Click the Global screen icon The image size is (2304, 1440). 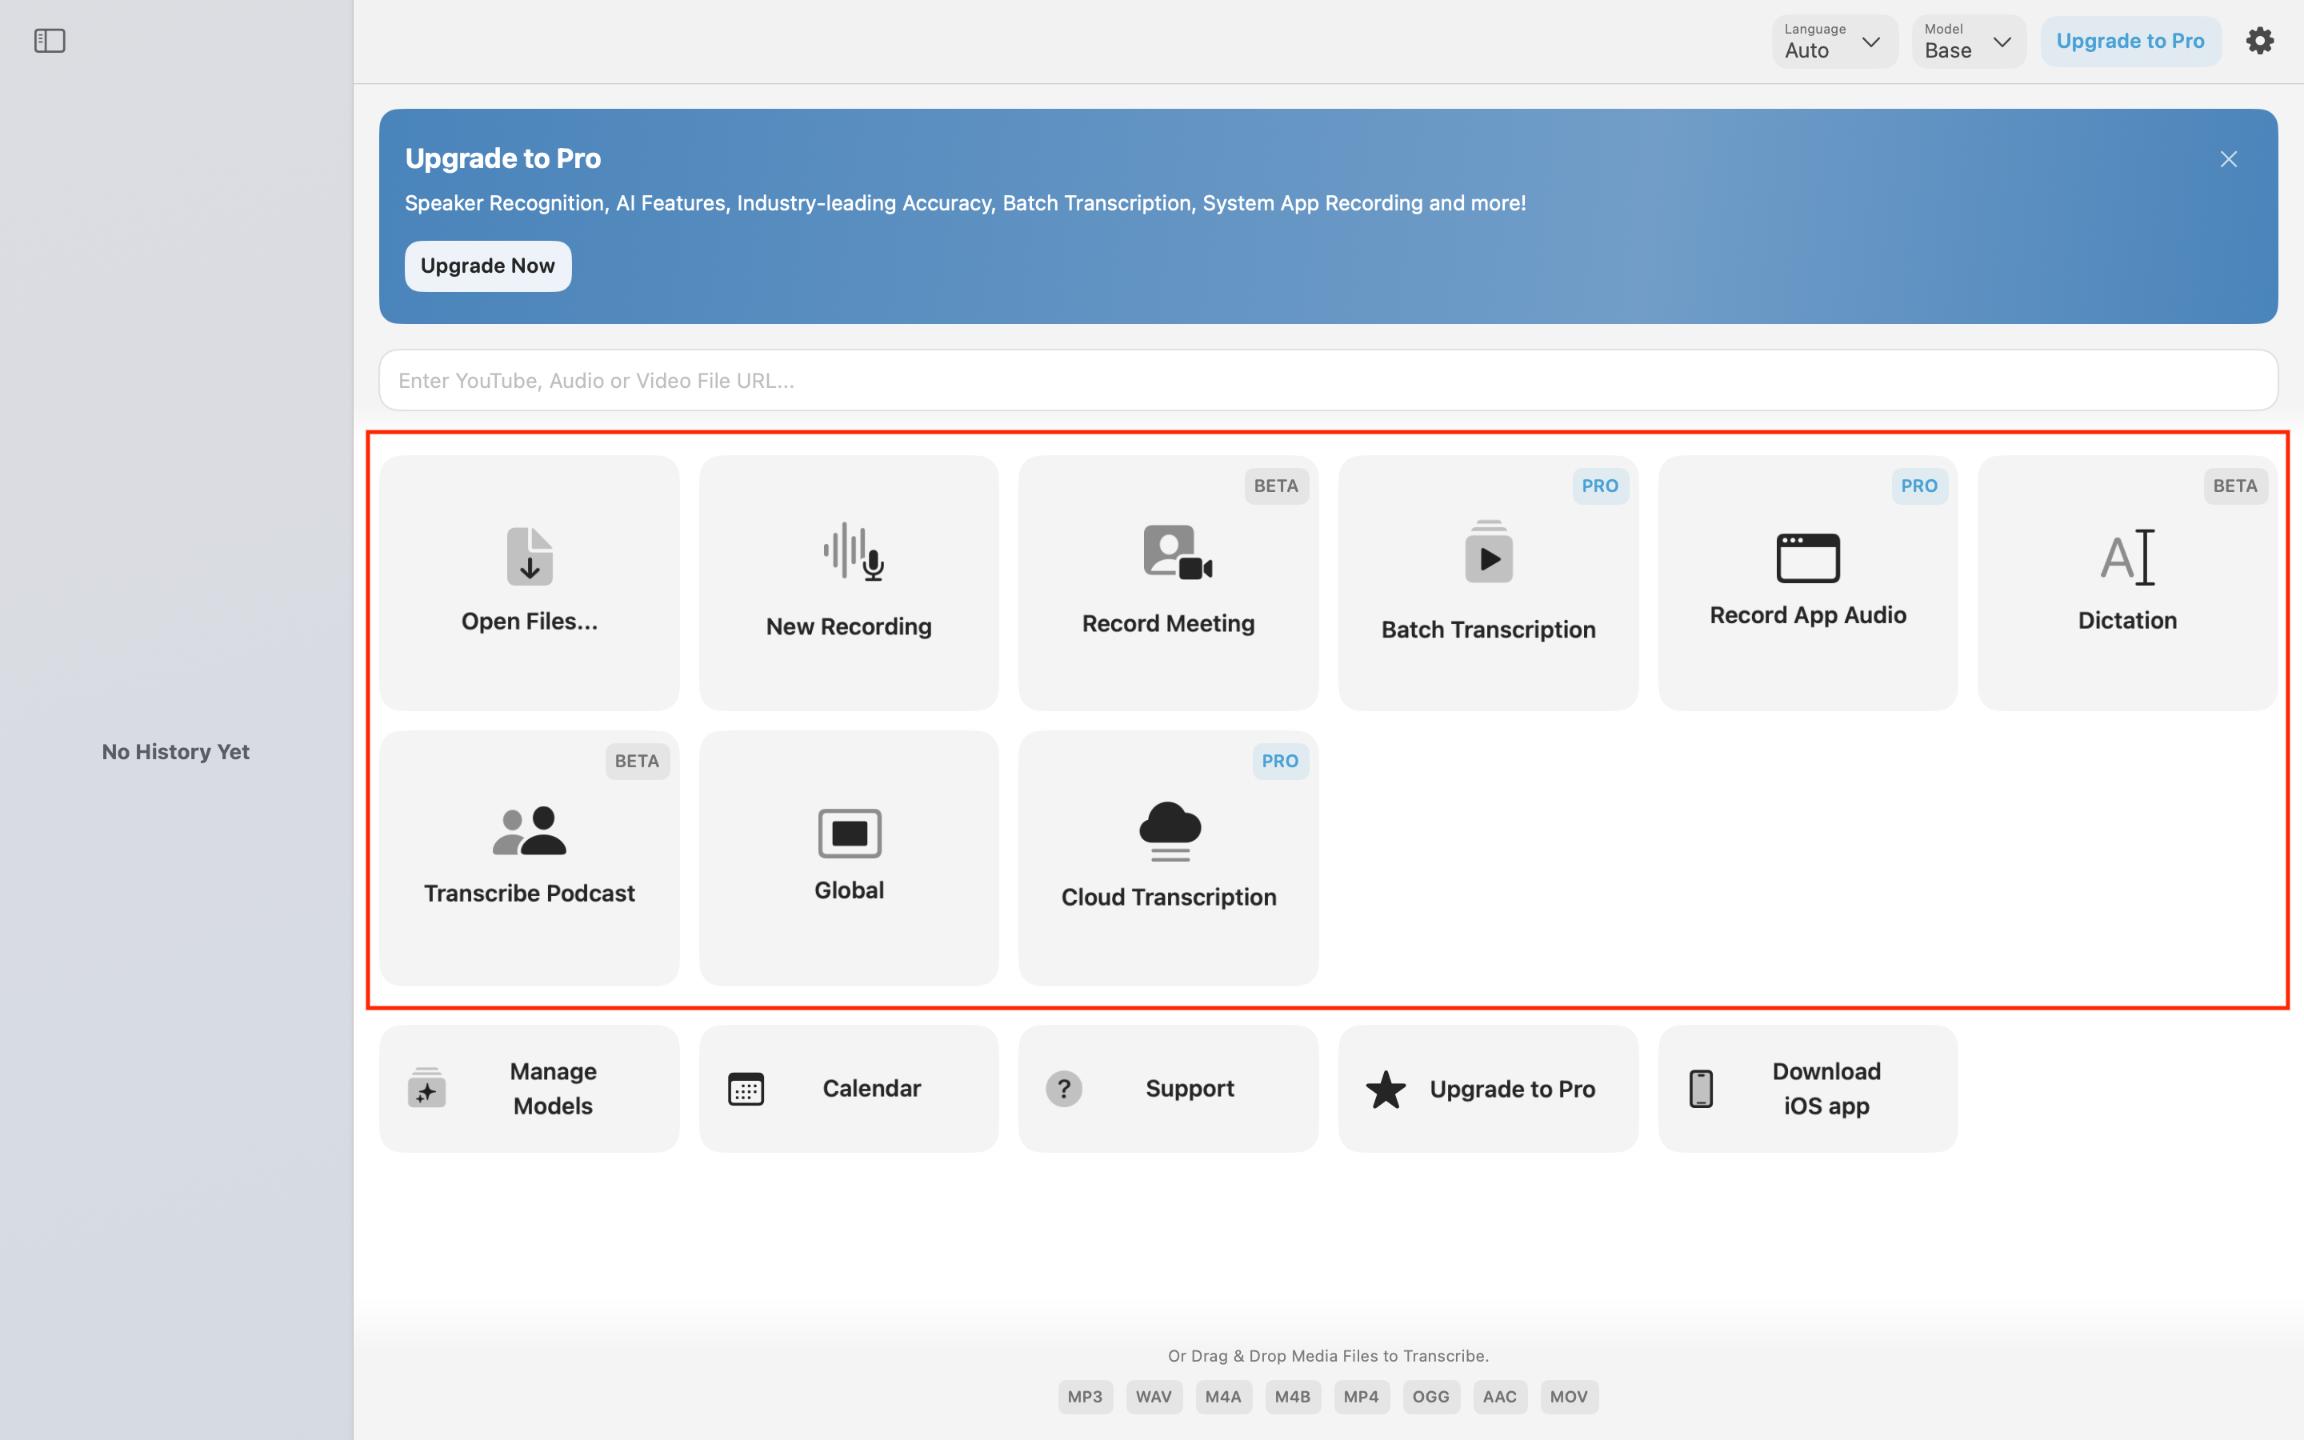pyautogui.click(x=849, y=833)
